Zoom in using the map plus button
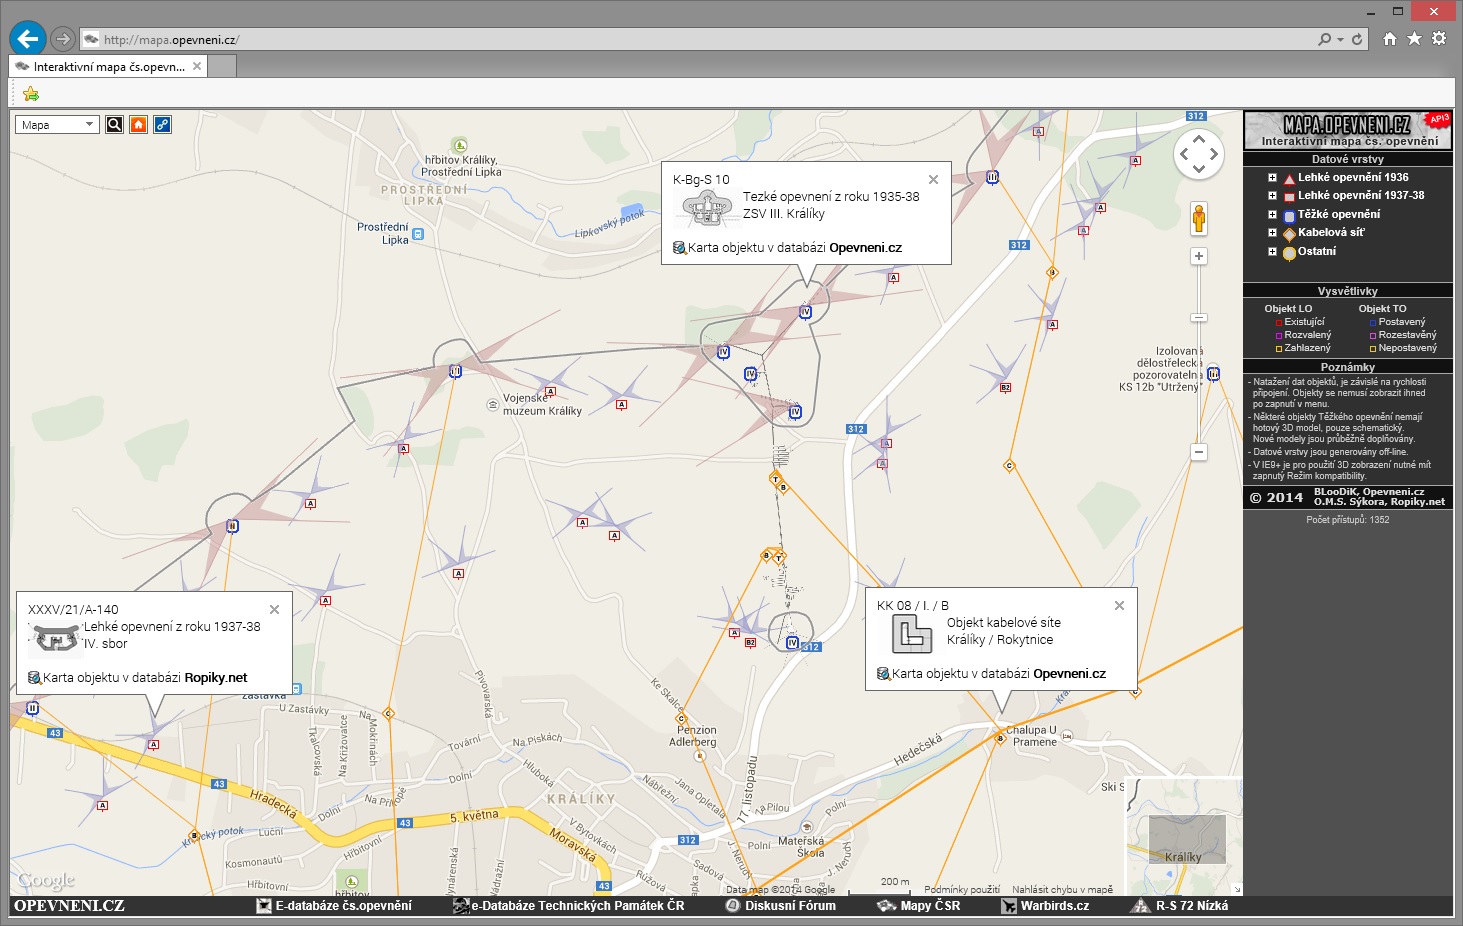1463x926 pixels. coord(1198,257)
